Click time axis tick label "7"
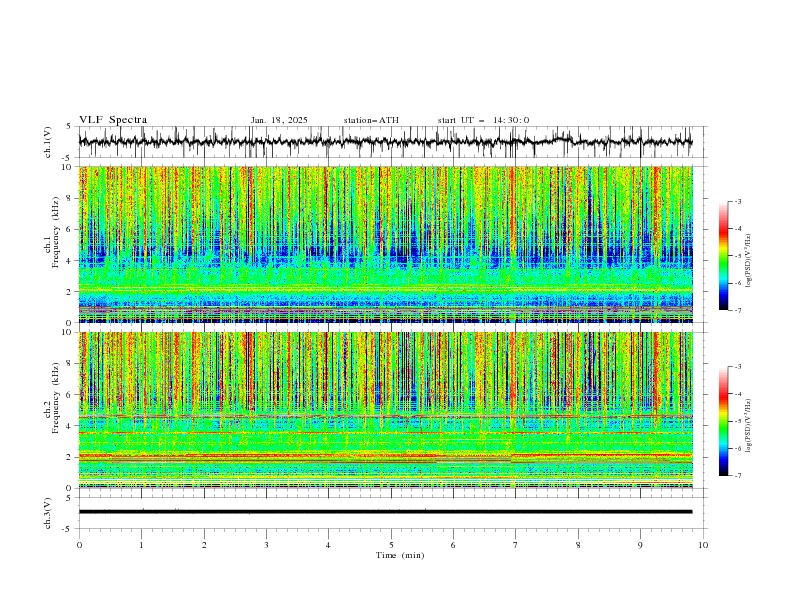 tap(516, 545)
